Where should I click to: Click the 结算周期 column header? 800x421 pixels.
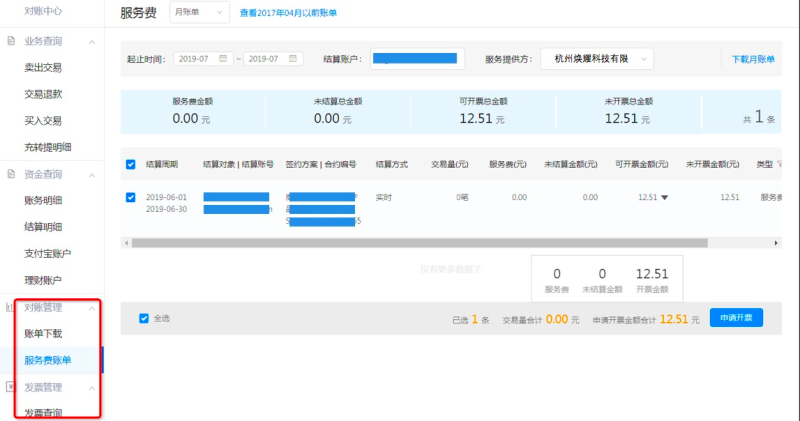tap(162, 164)
